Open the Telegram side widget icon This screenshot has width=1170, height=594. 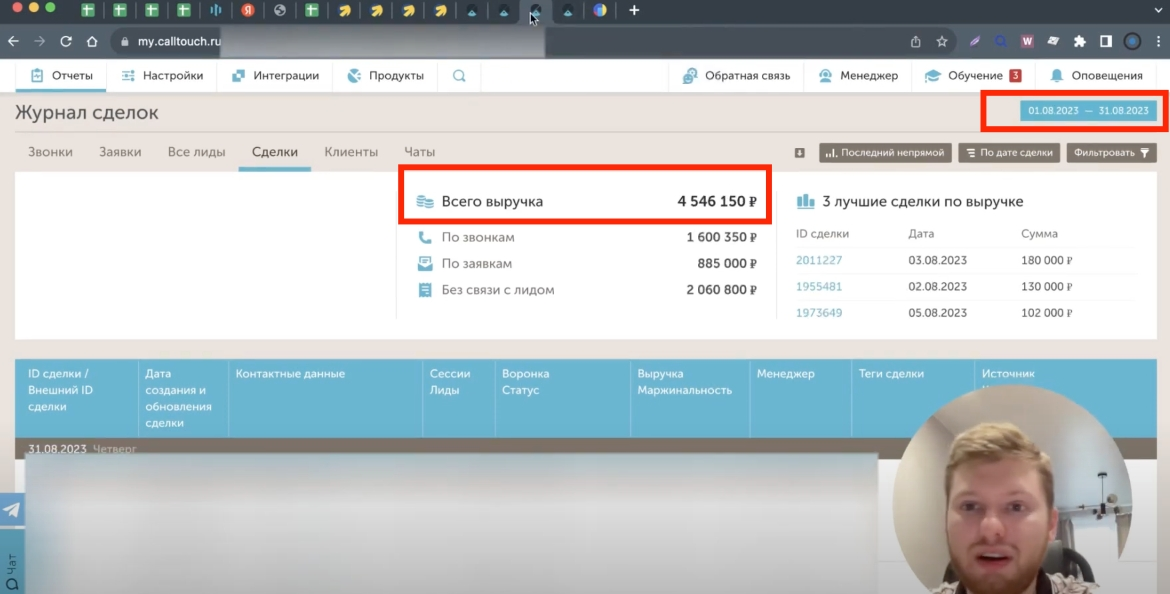(12, 510)
